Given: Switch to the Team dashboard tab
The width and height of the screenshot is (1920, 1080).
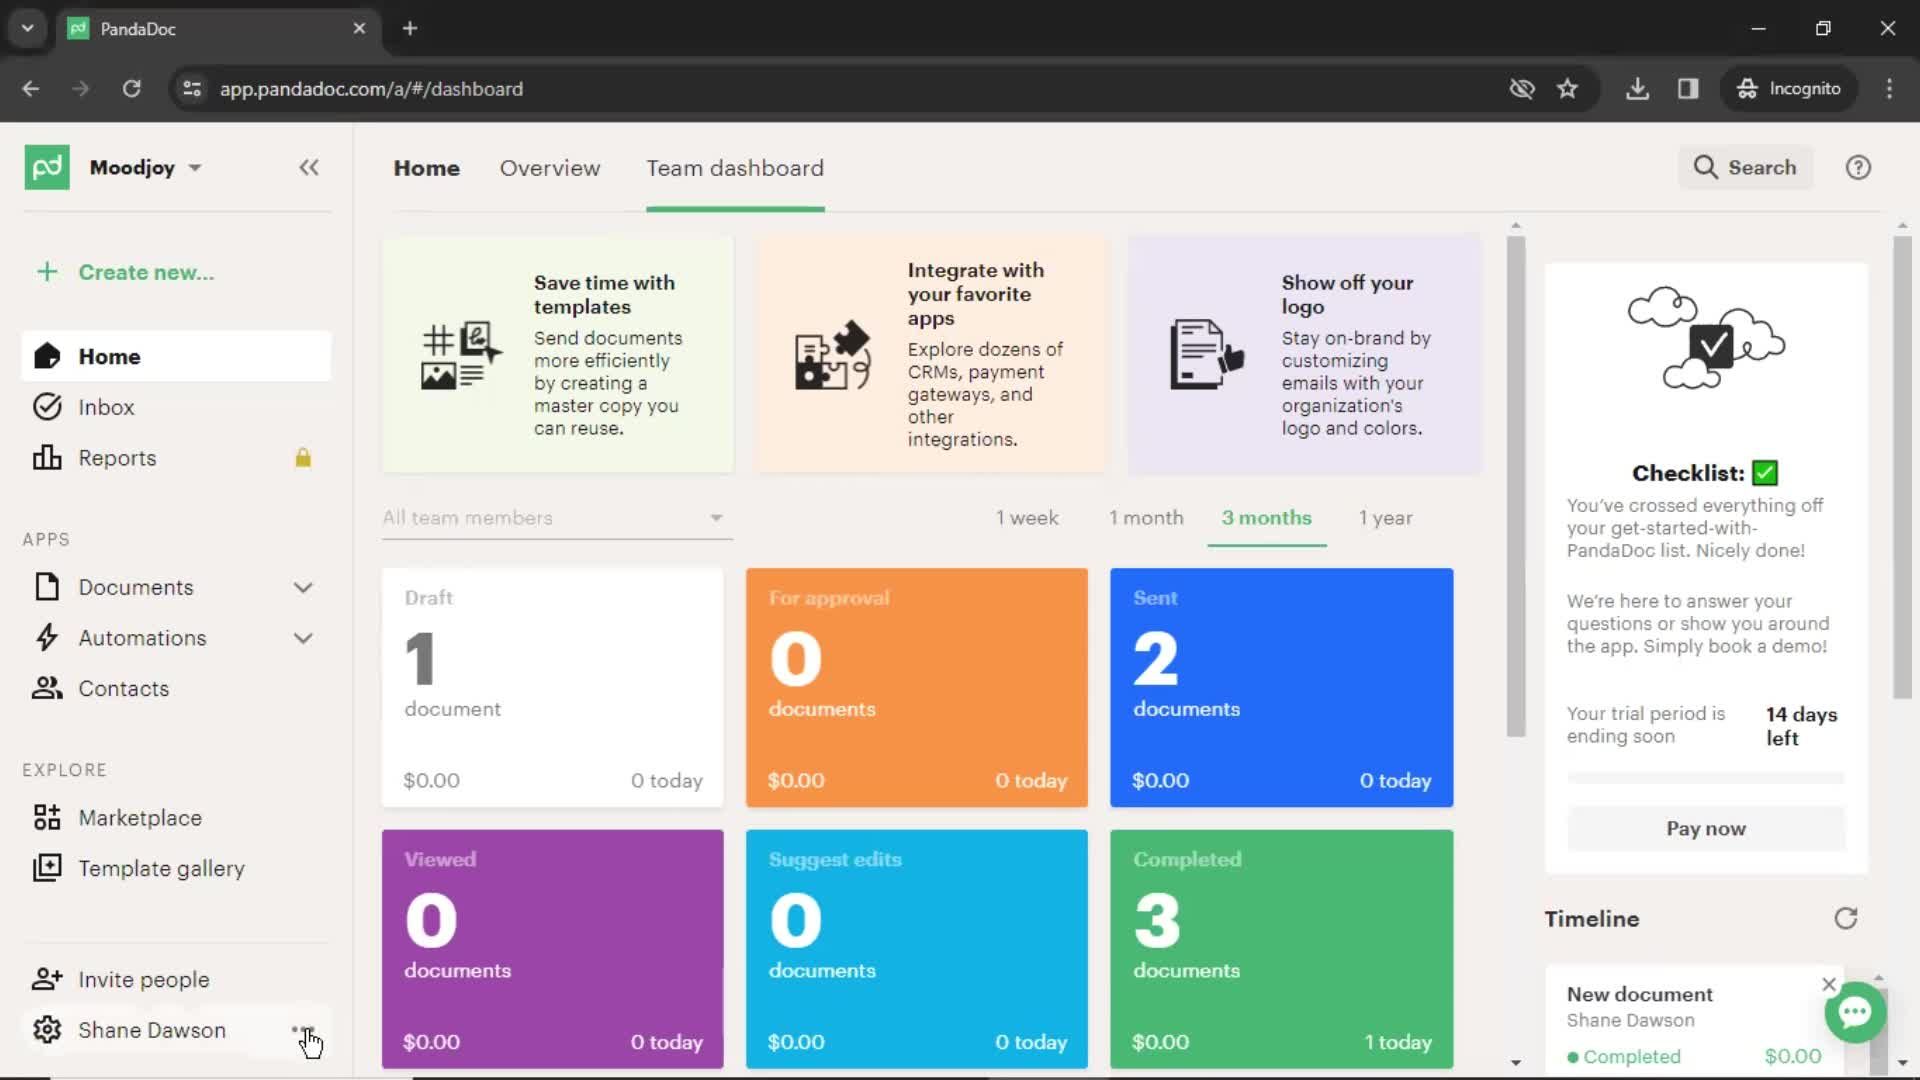Looking at the screenshot, I should [733, 167].
